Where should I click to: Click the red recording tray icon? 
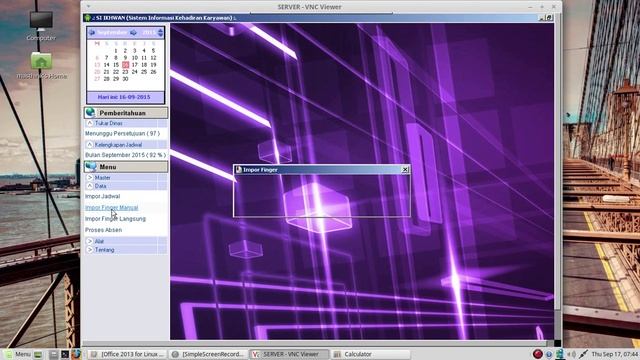click(538, 354)
